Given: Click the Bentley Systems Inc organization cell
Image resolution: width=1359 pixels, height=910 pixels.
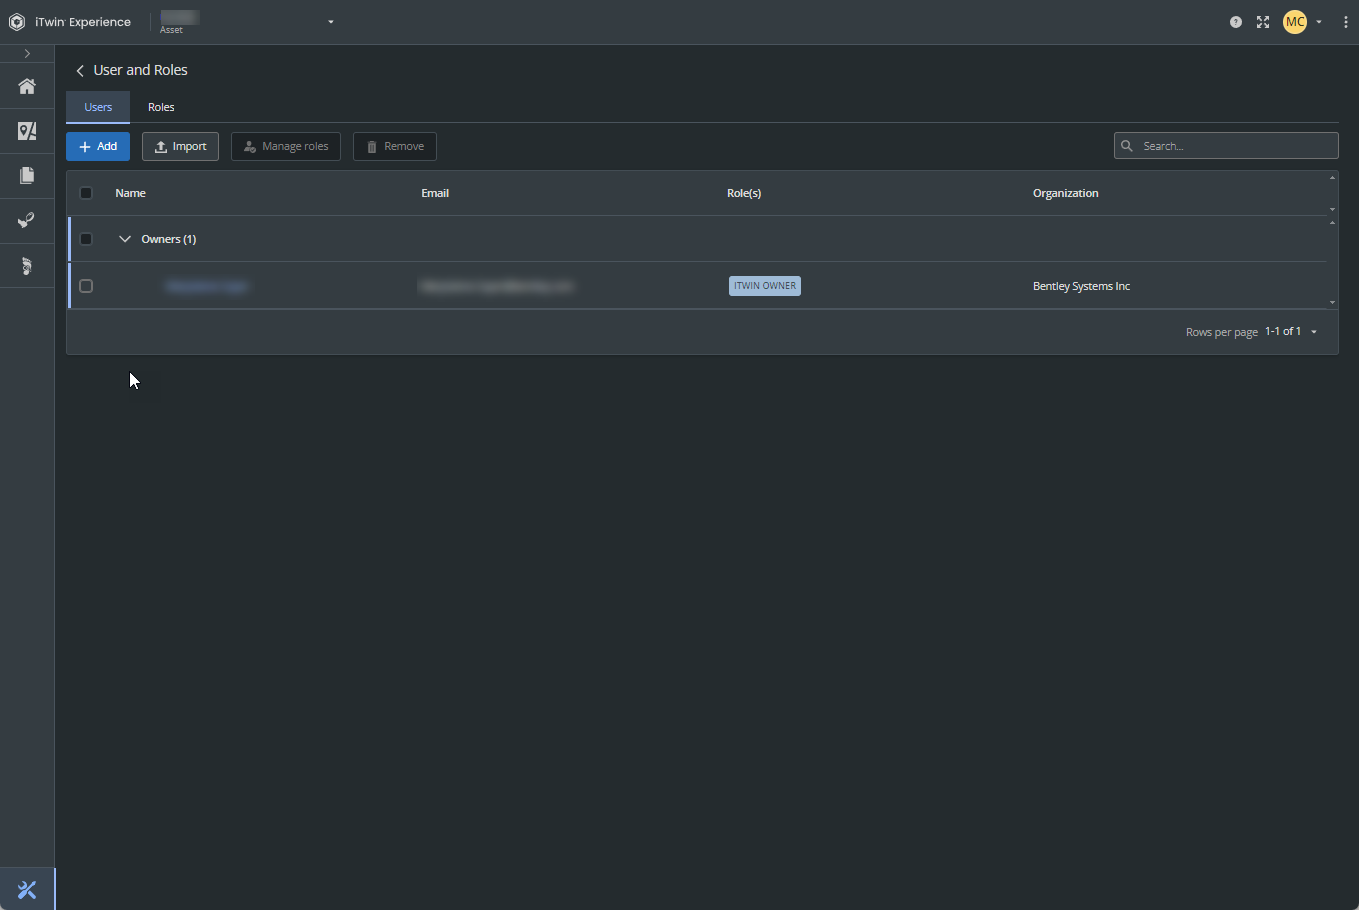Looking at the screenshot, I should 1082,286.
